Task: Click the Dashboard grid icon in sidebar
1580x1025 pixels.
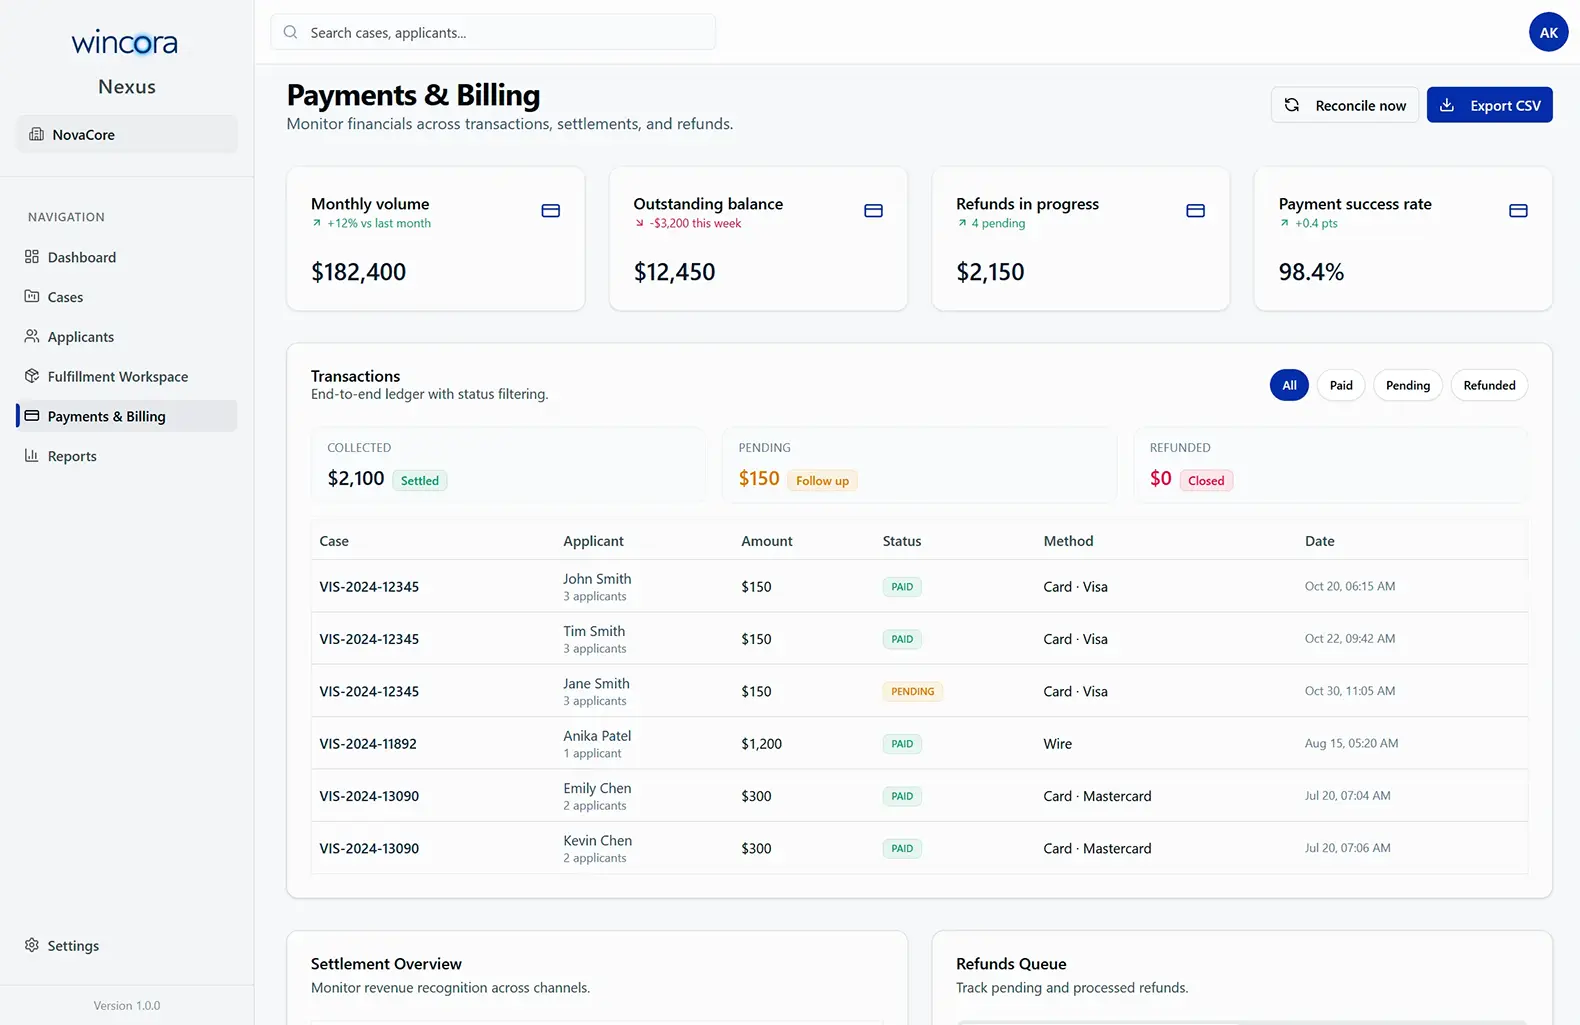Action: tap(32, 257)
